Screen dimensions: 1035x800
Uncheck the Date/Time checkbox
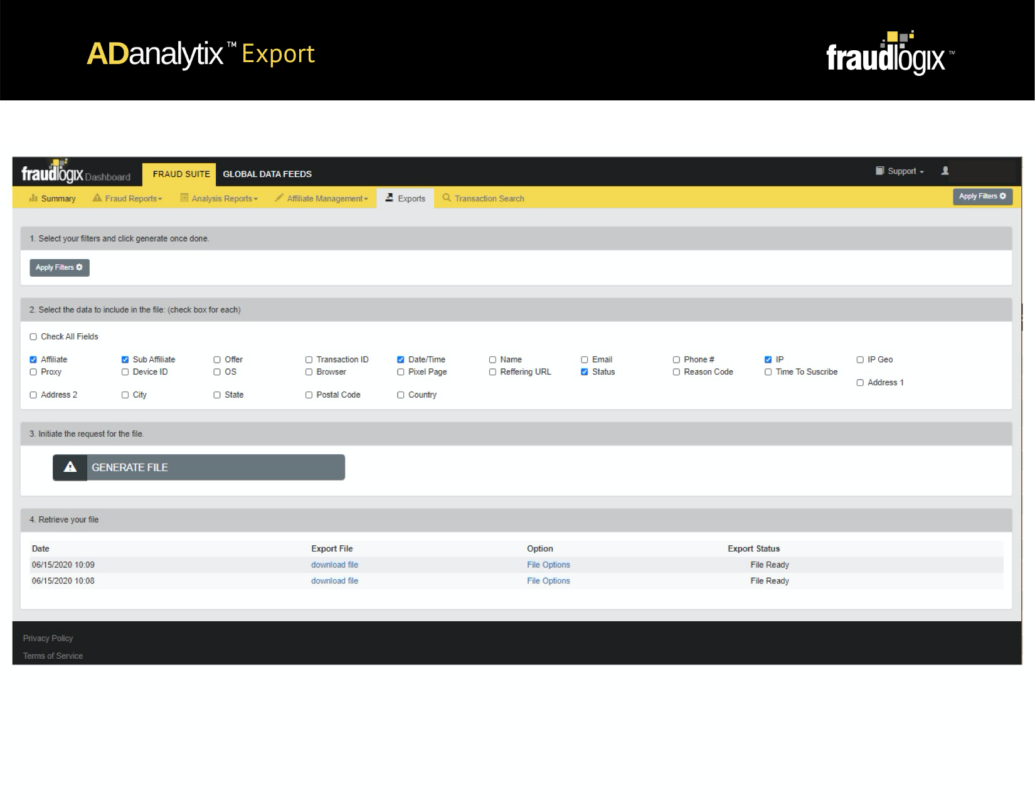tap(400, 360)
